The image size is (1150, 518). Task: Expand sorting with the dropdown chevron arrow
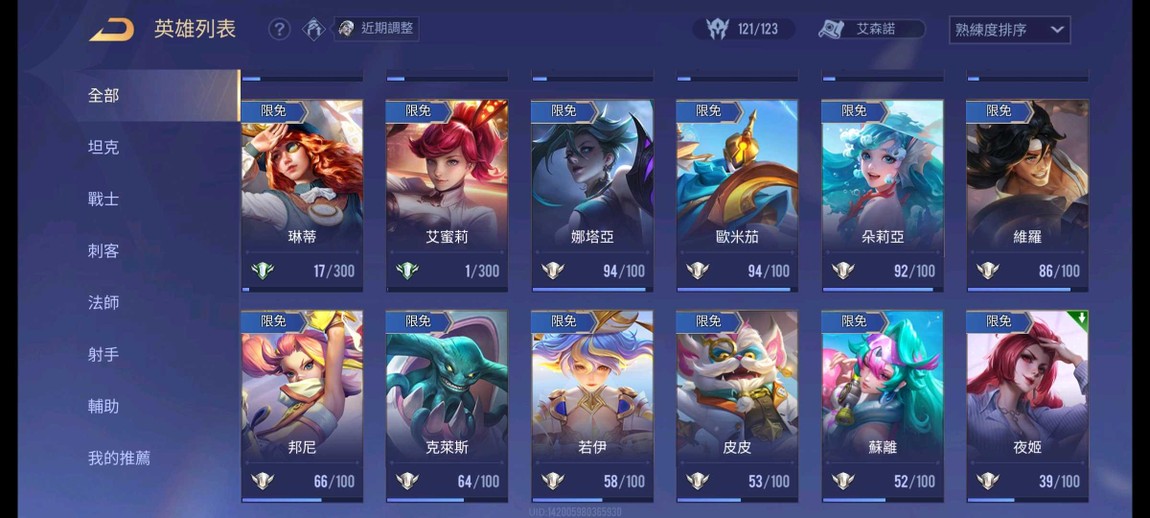[1057, 30]
